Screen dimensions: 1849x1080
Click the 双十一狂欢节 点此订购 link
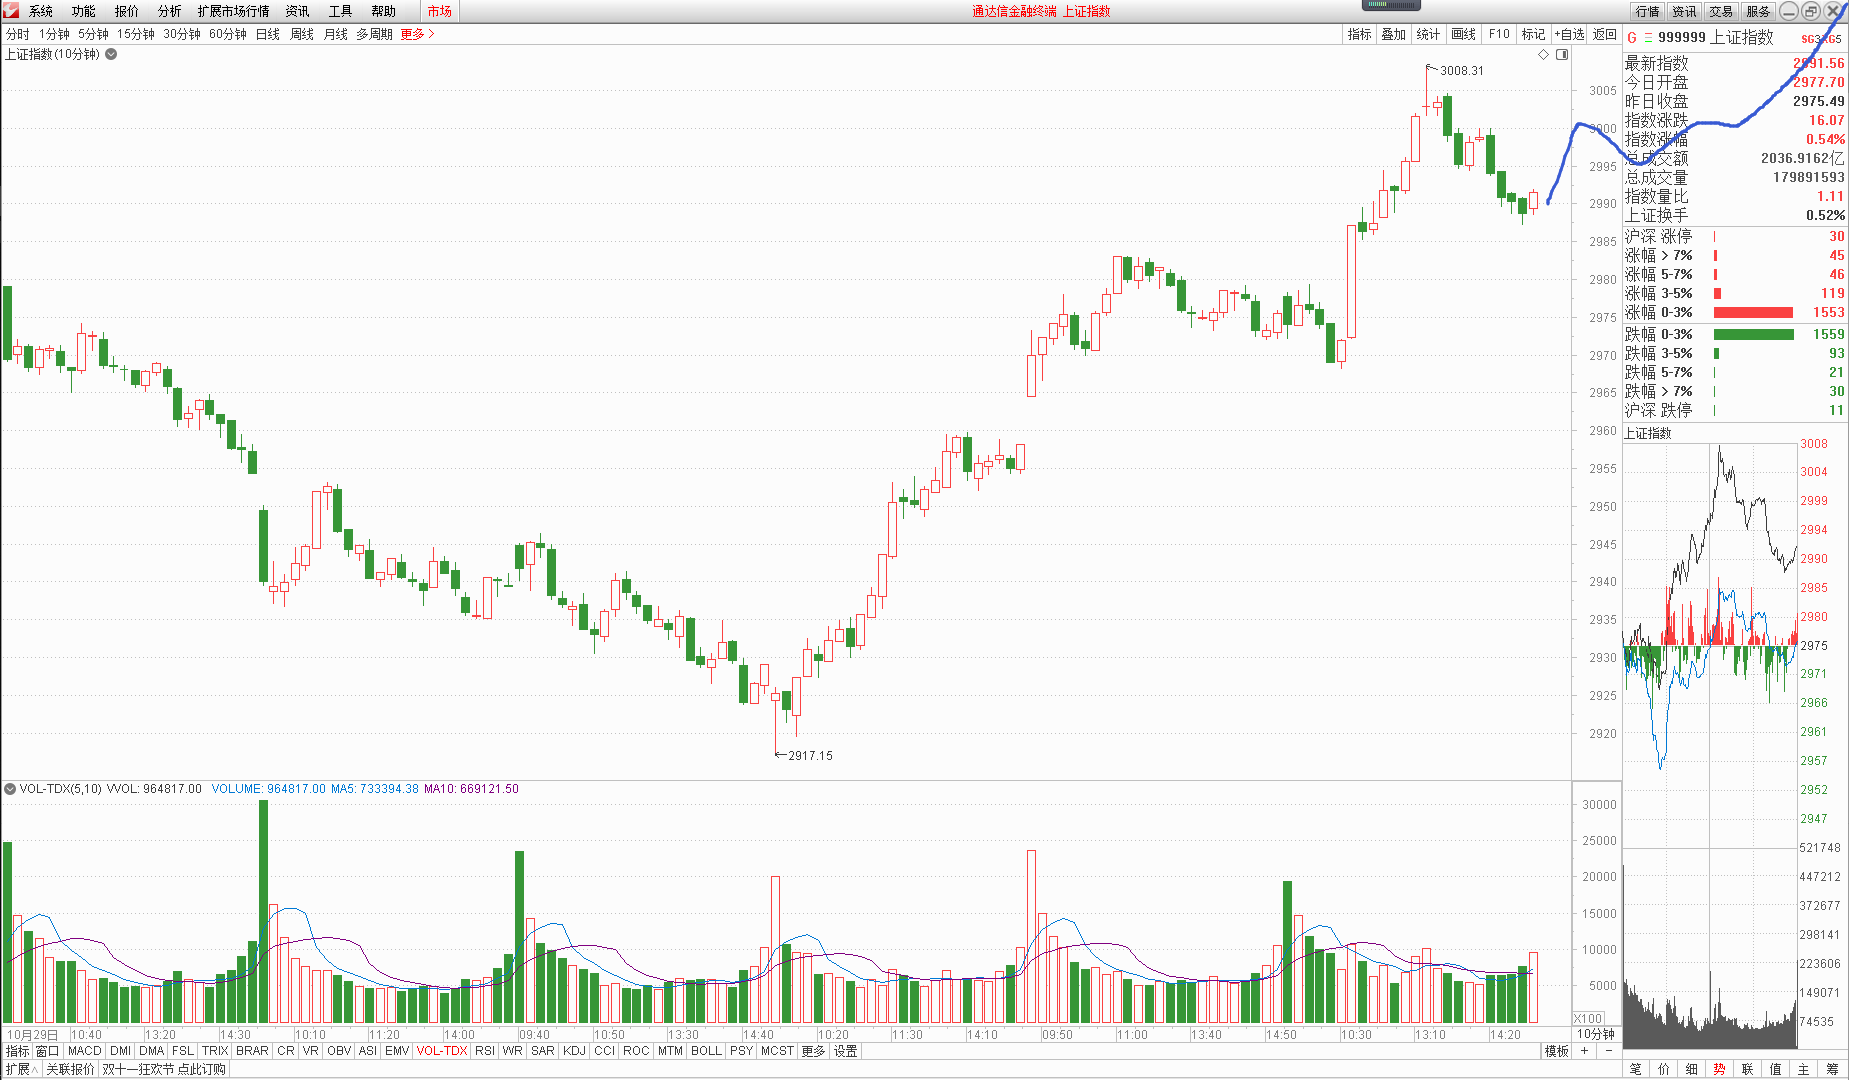pos(164,1069)
